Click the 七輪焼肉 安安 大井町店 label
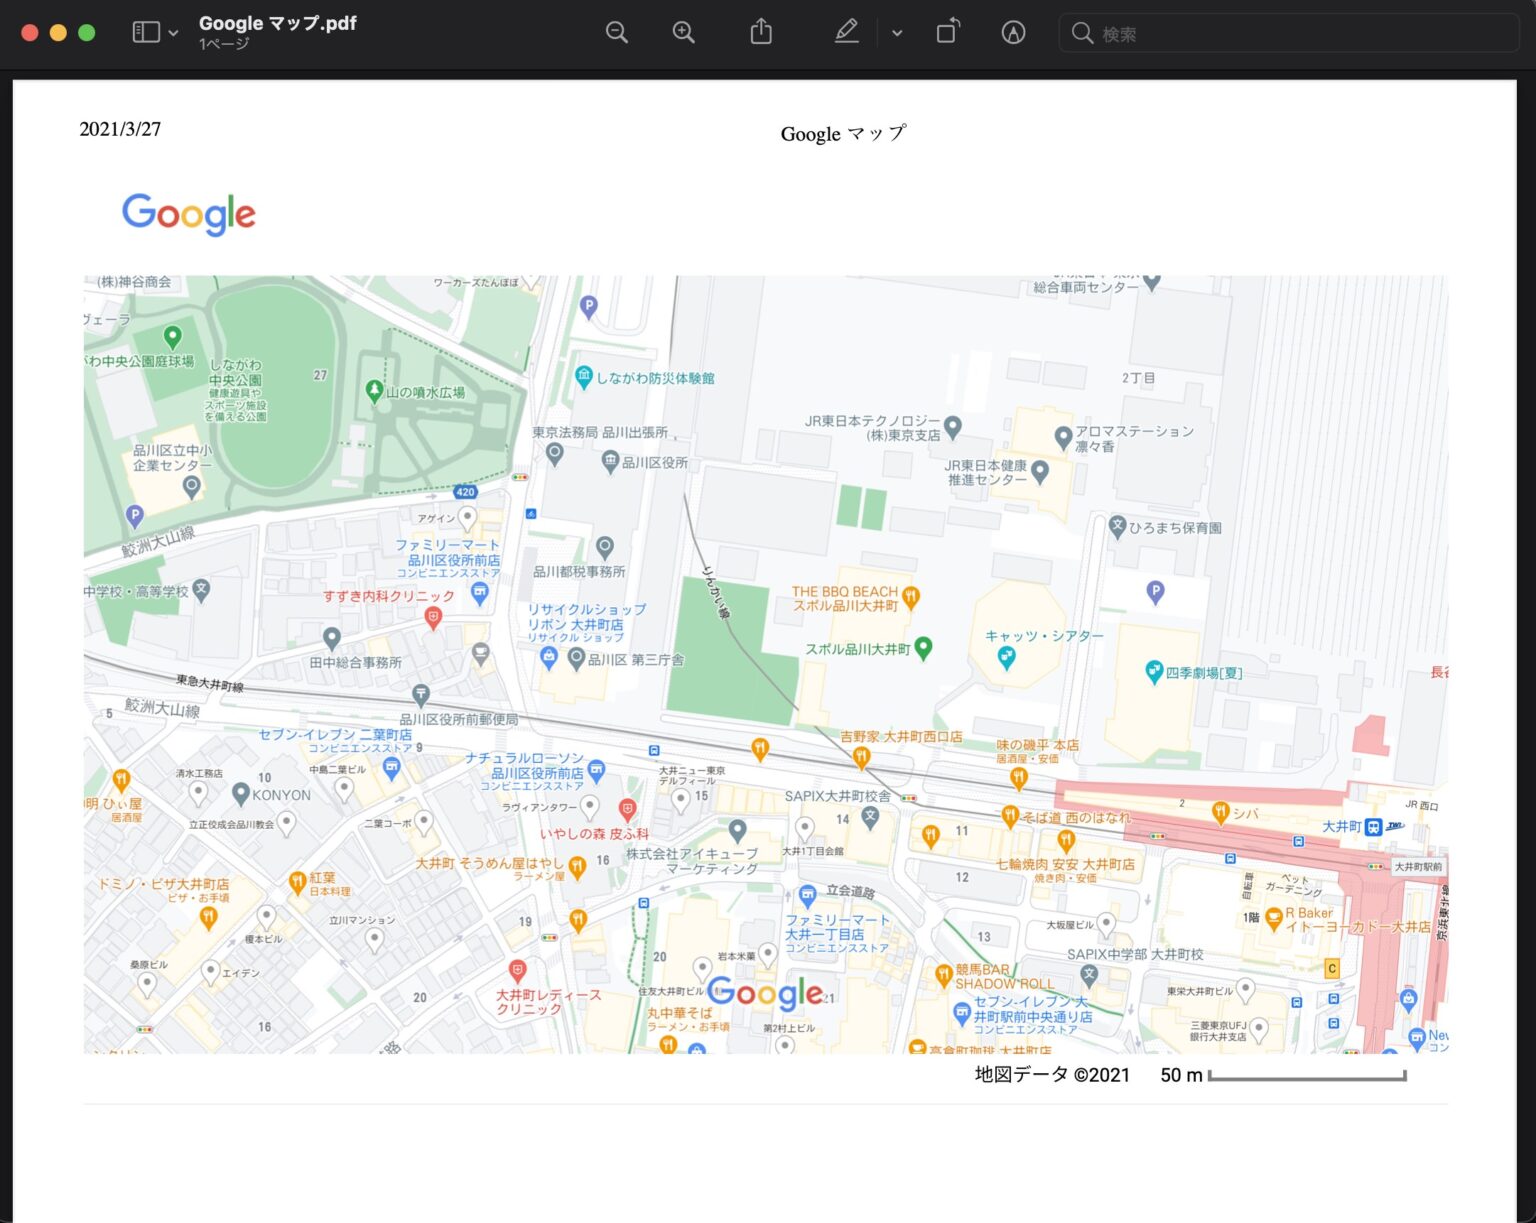The image size is (1536, 1223). tap(1065, 864)
